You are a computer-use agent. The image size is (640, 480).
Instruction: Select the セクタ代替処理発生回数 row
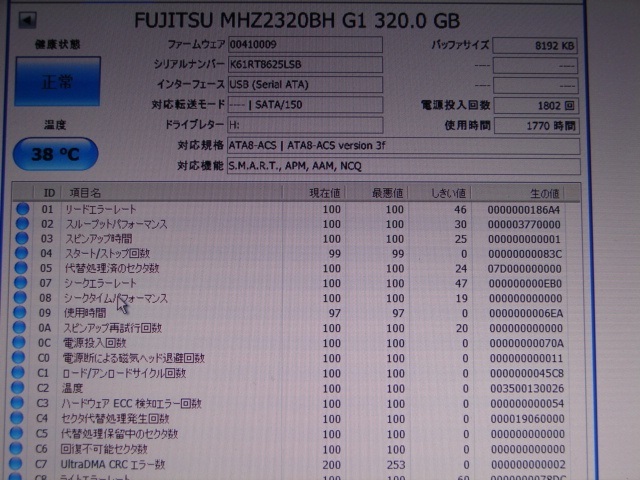pyautogui.click(x=296, y=418)
